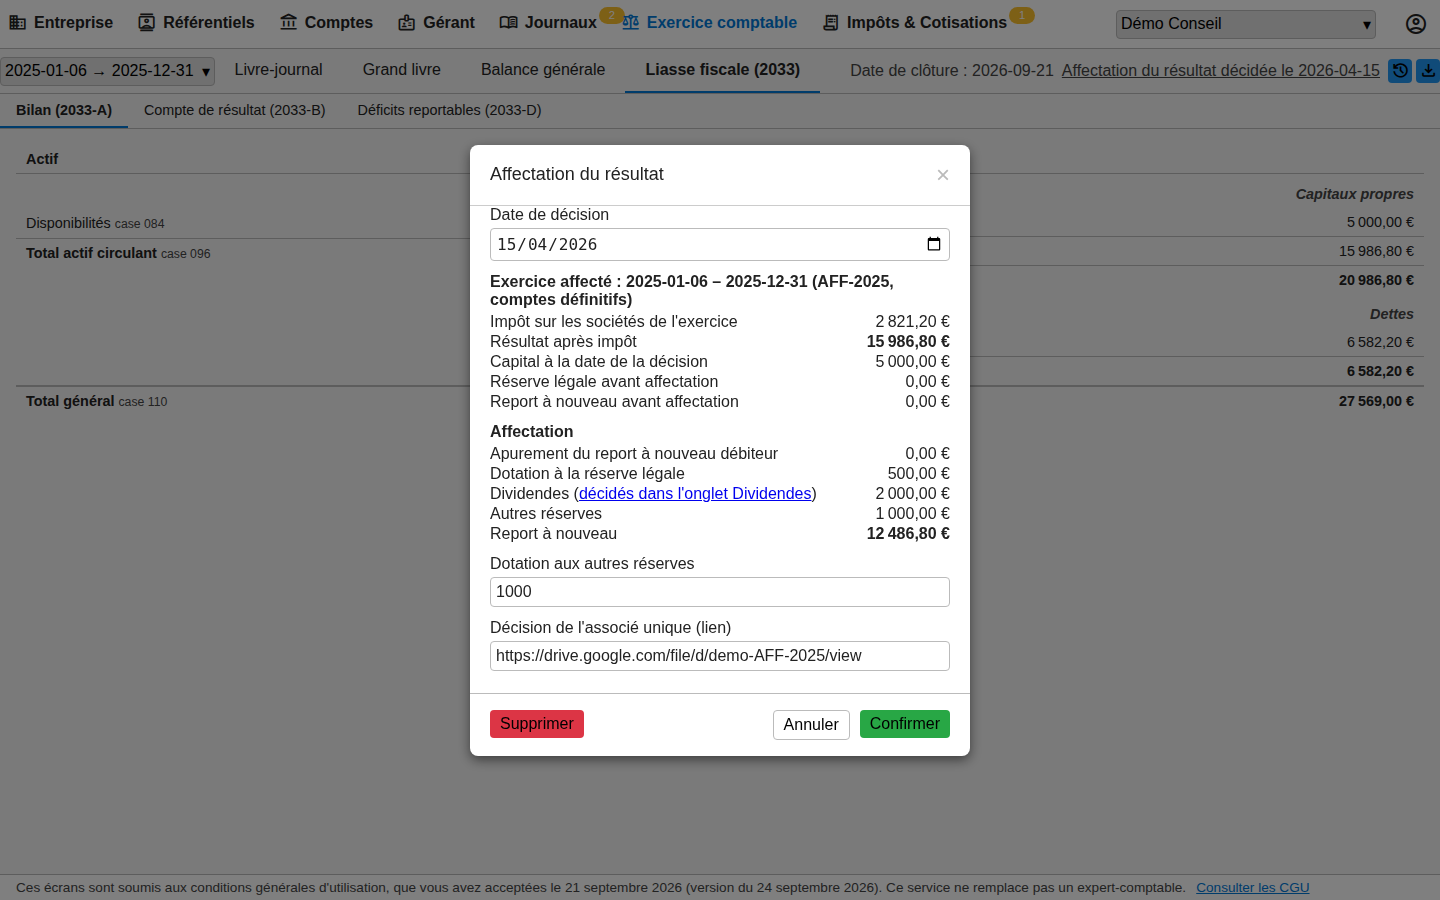Click the Disponibilités case 084 row label
The width and height of the screenshot is (1440, 900).
95,223
